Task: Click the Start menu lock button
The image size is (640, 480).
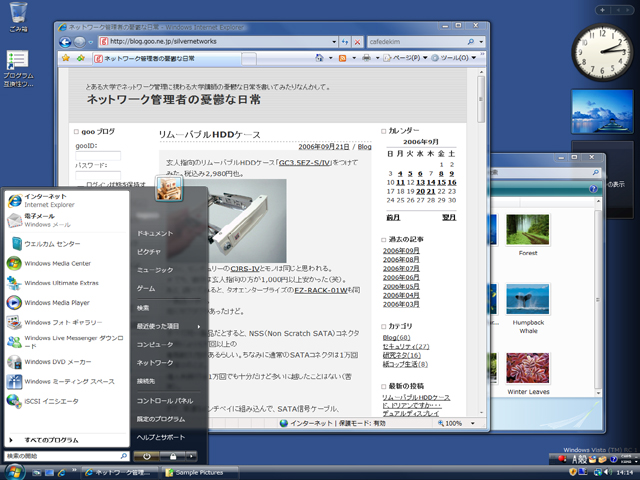Action: [x=173, y=456]
